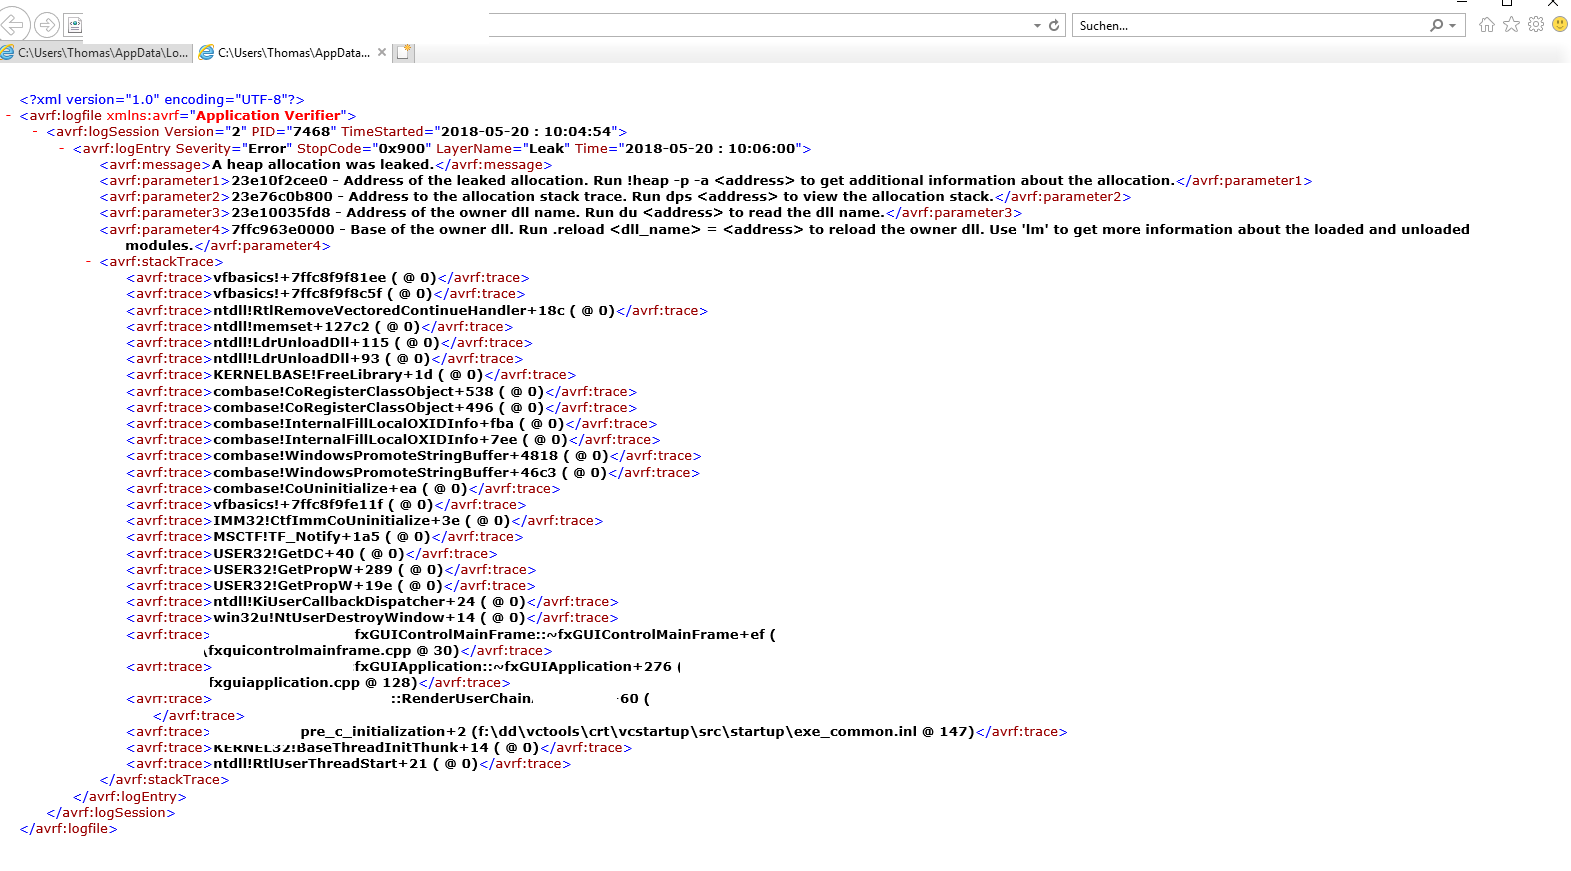
Task: Collapse the avrf:logEntry Error node
Action: pos(62,149)
